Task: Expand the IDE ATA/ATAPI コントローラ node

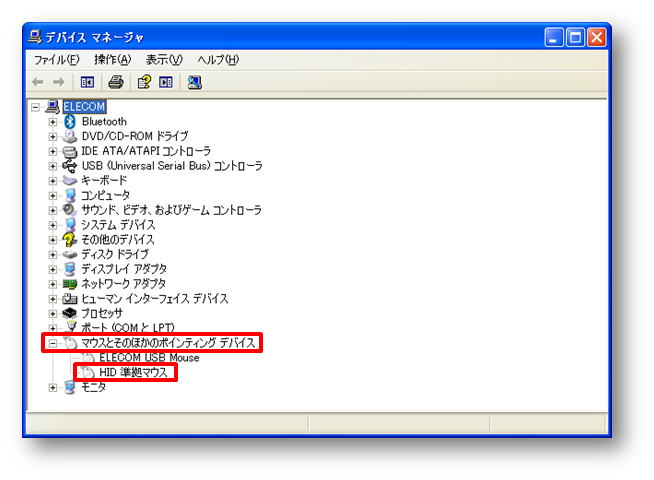Action: point(53,151)
